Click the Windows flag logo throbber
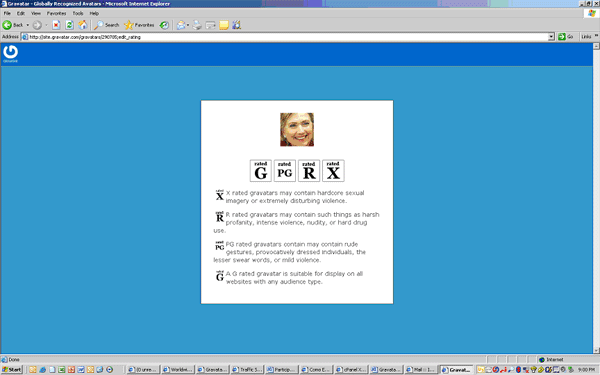The height and width of the screenshot is (375, 600). (x=592, y=13)
